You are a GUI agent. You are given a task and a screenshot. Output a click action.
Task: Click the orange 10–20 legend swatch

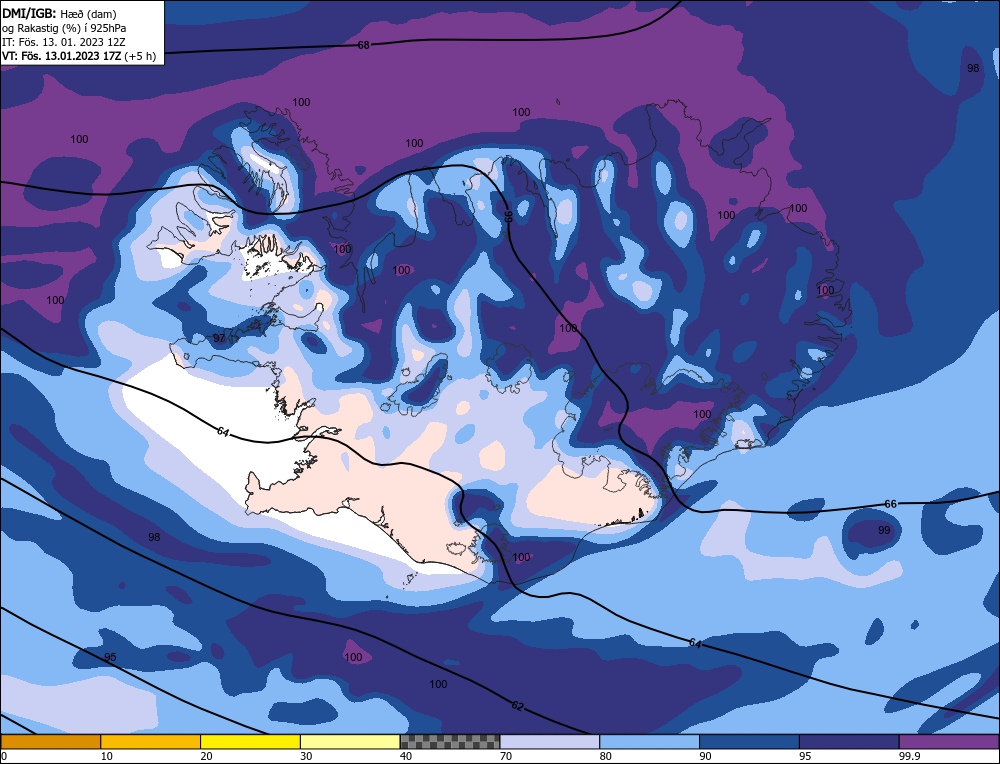151,742
